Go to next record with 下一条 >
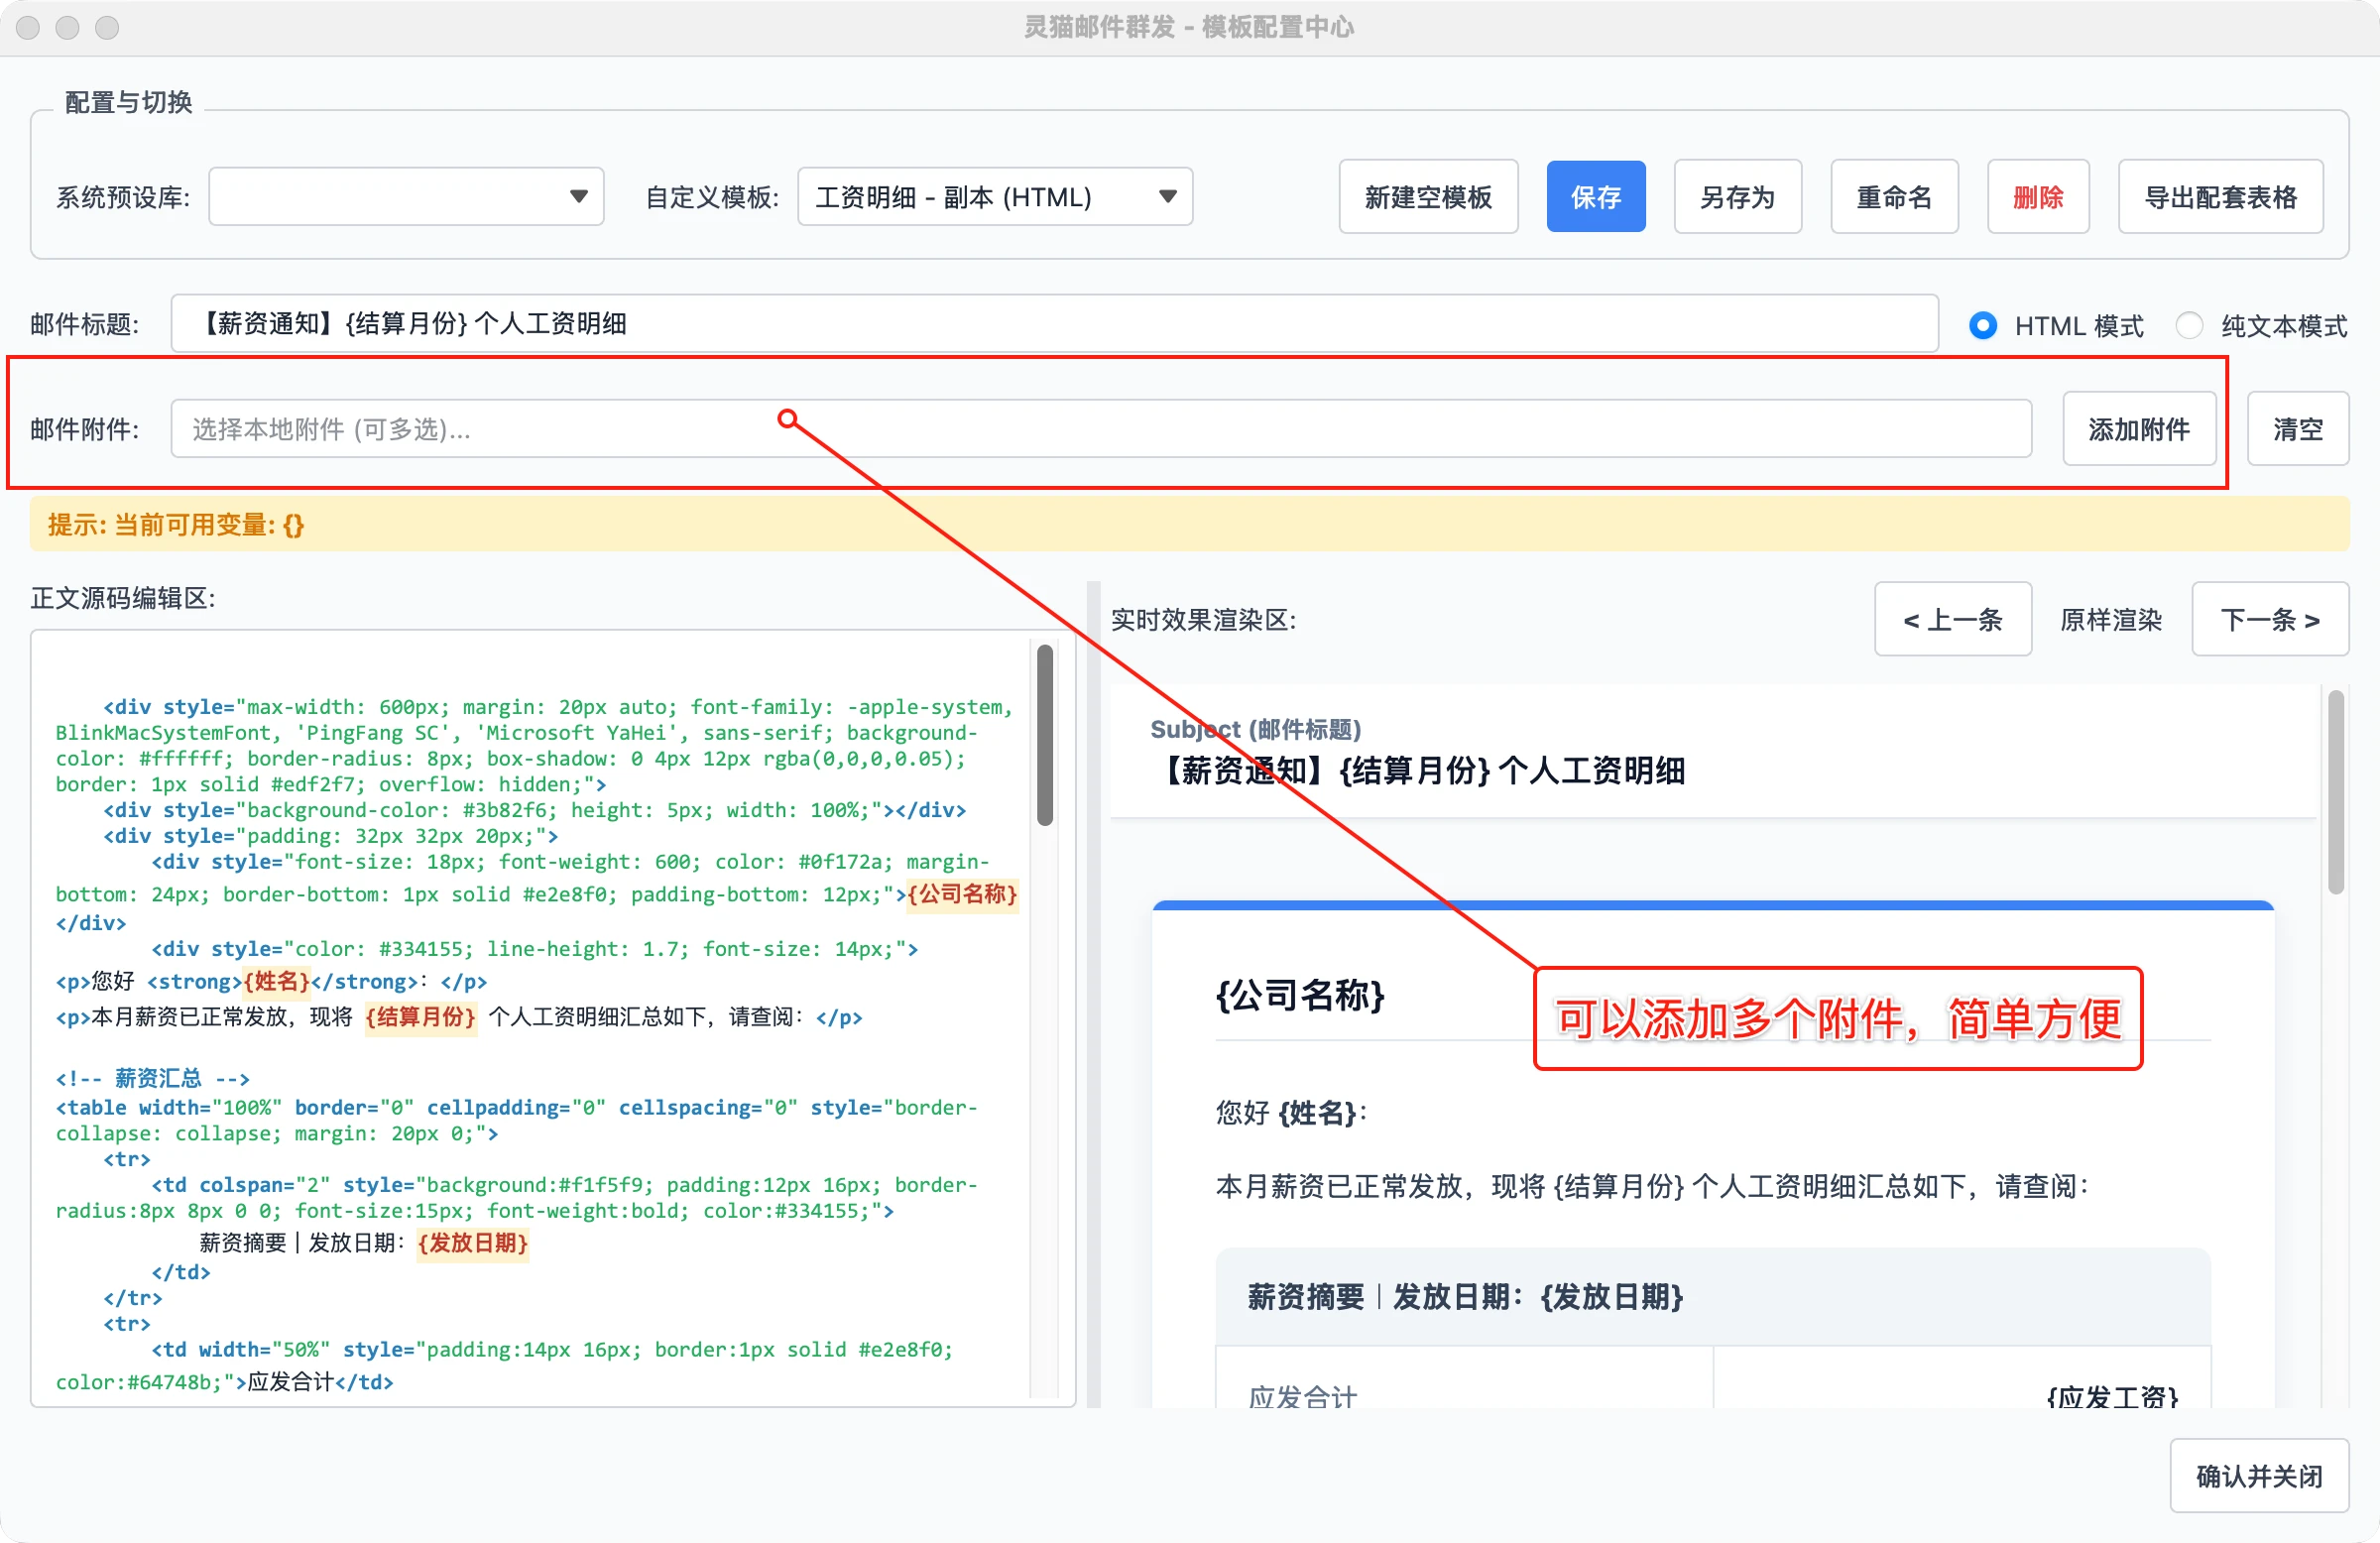Screen dimensions: 2380x1543 coord(2269,619)
